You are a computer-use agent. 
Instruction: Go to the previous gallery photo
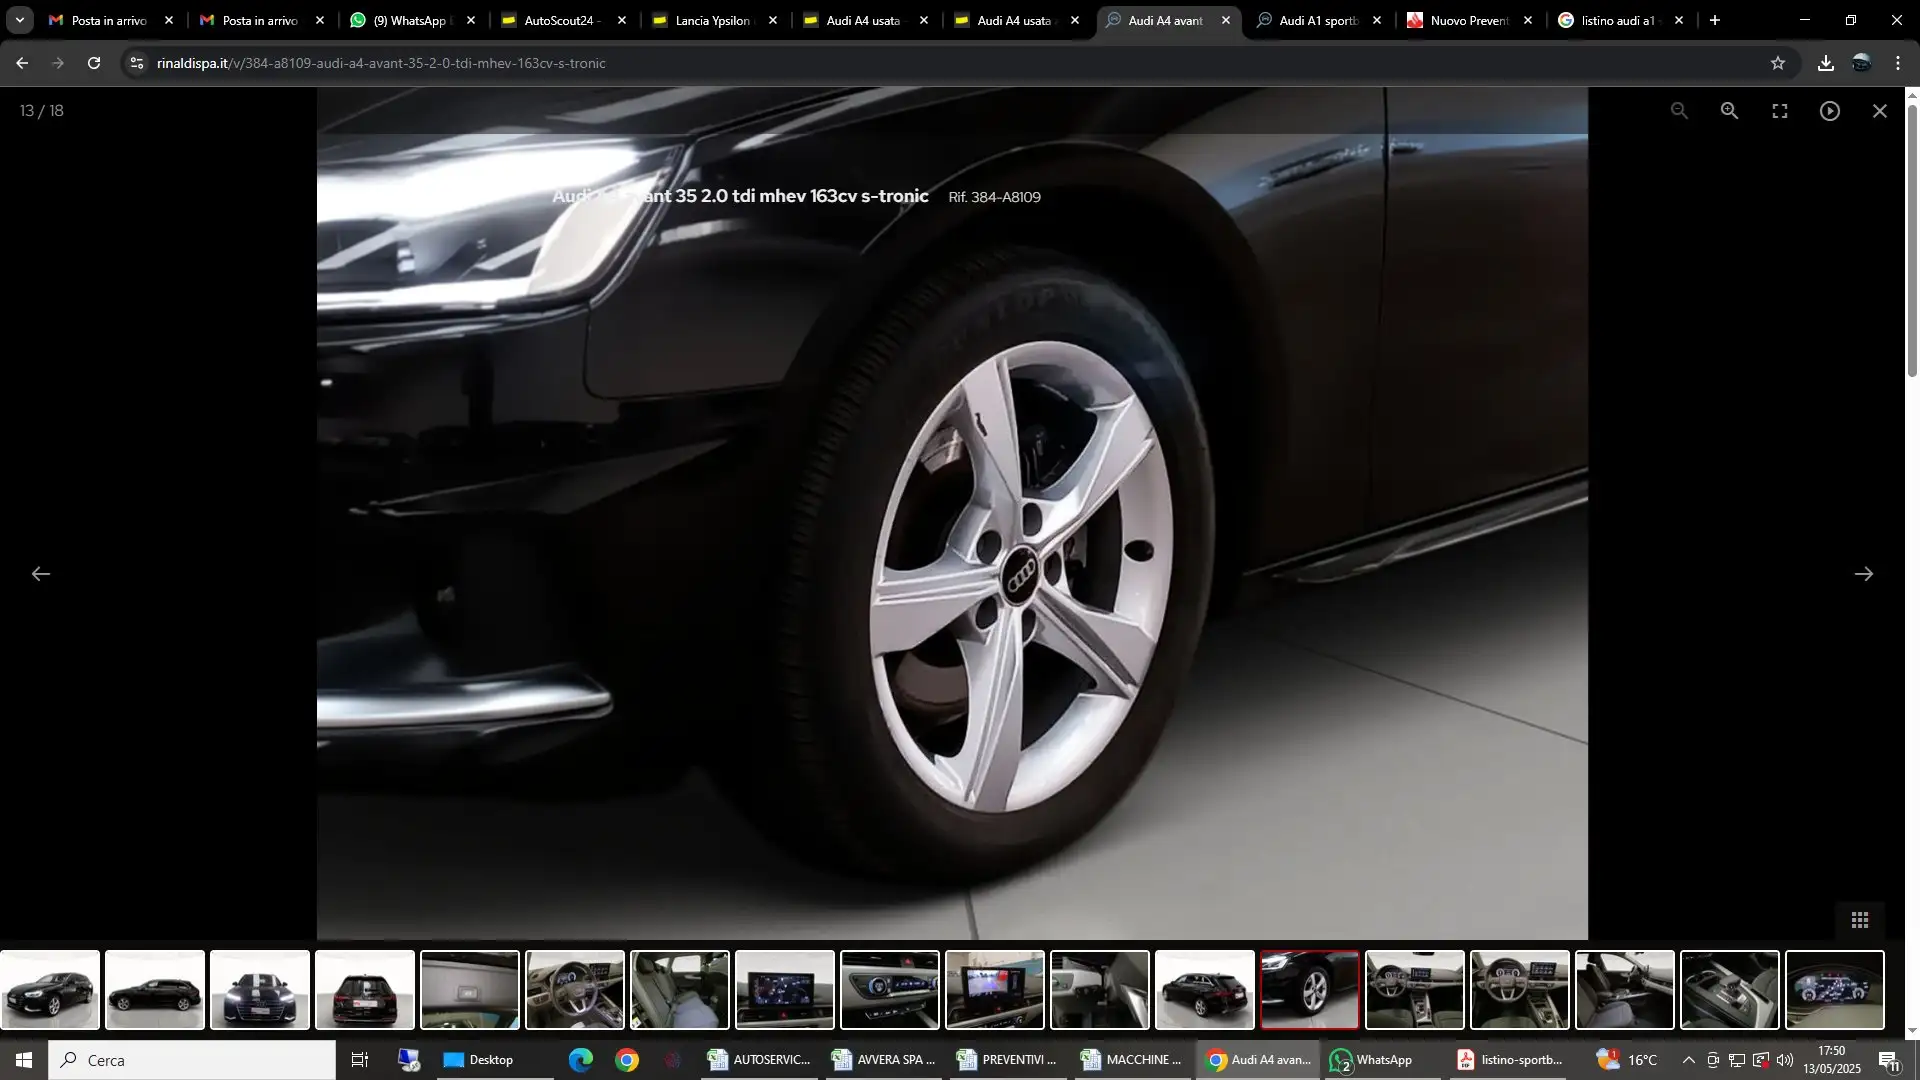tap(41, 574)
